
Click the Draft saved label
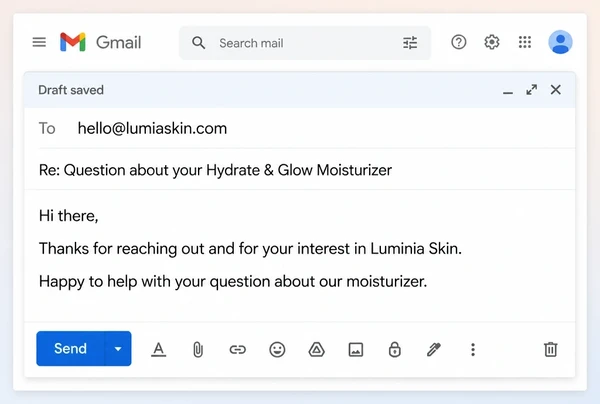pos(71,90)
